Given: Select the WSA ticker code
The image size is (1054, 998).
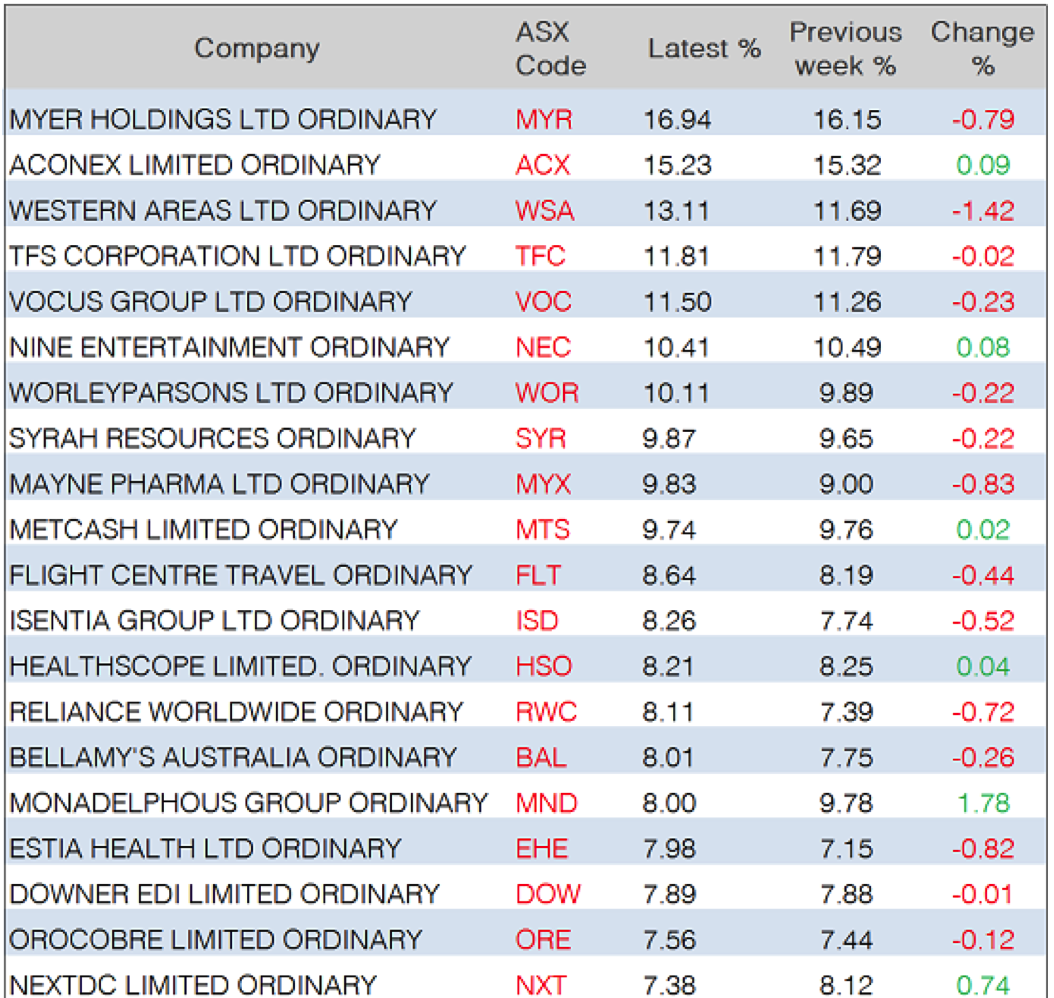Looking at the screenshot, I should point(545,211).
